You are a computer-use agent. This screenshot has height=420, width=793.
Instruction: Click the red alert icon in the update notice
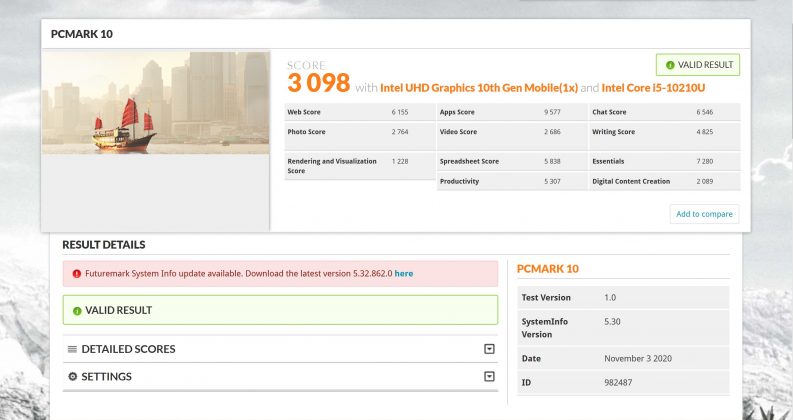point(74,273)
